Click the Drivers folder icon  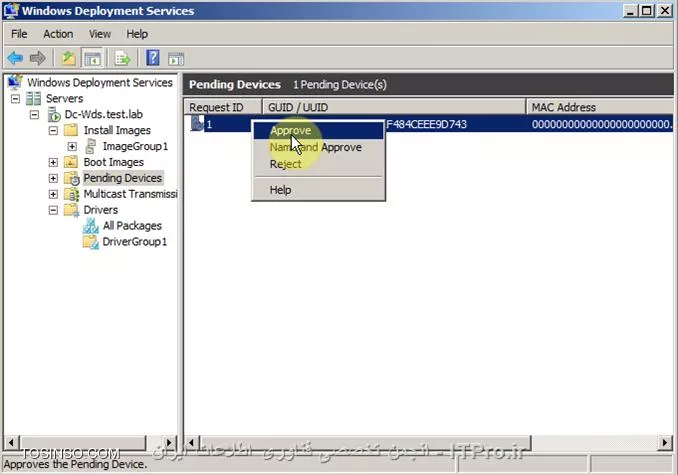71,210
